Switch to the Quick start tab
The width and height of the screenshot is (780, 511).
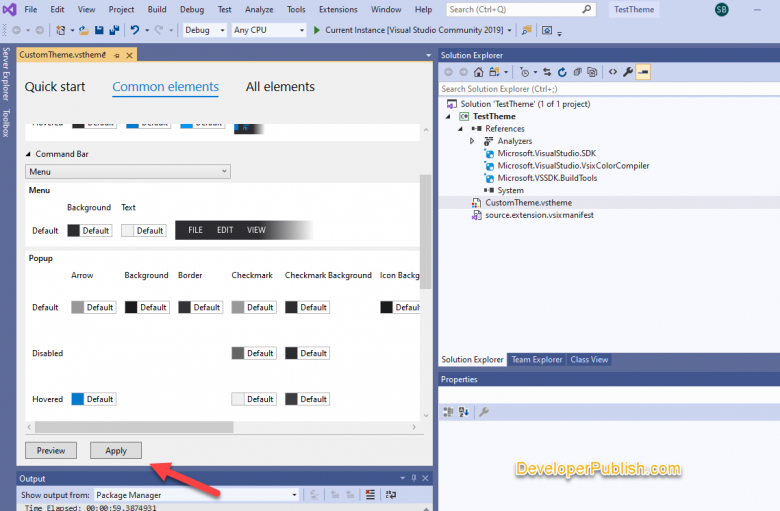click(x=55, y=87)
